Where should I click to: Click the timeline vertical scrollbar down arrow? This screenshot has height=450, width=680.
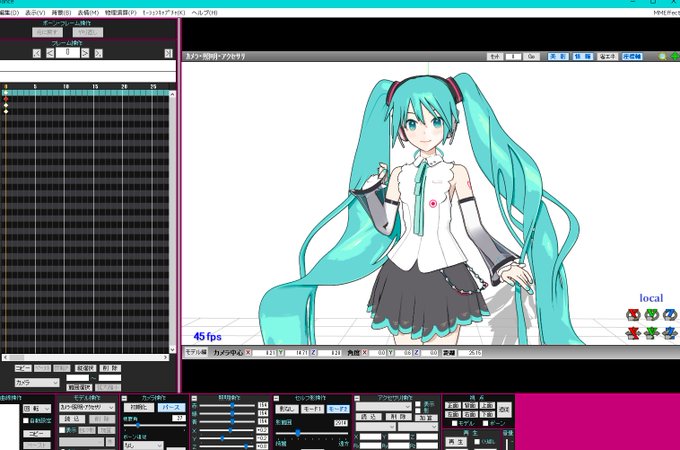173,349
